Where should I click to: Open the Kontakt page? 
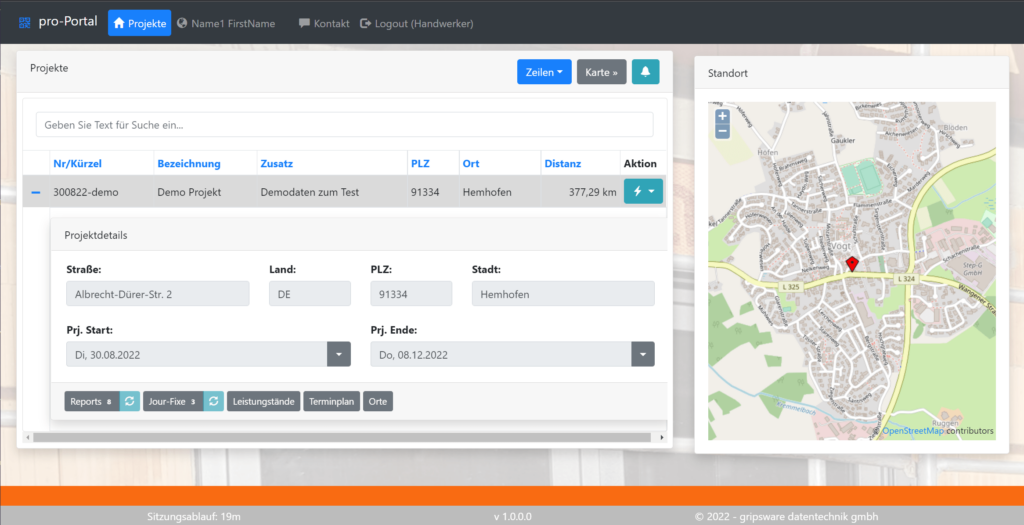click(324, 24)
